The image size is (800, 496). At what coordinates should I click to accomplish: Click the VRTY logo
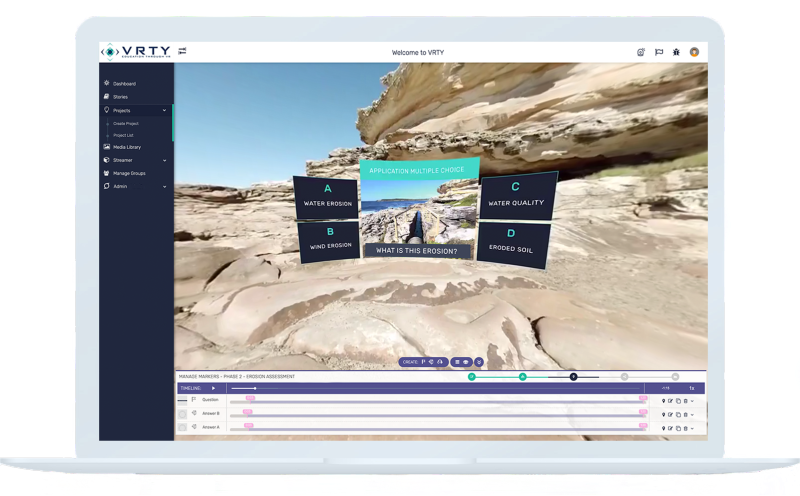(x=138, y=51)
